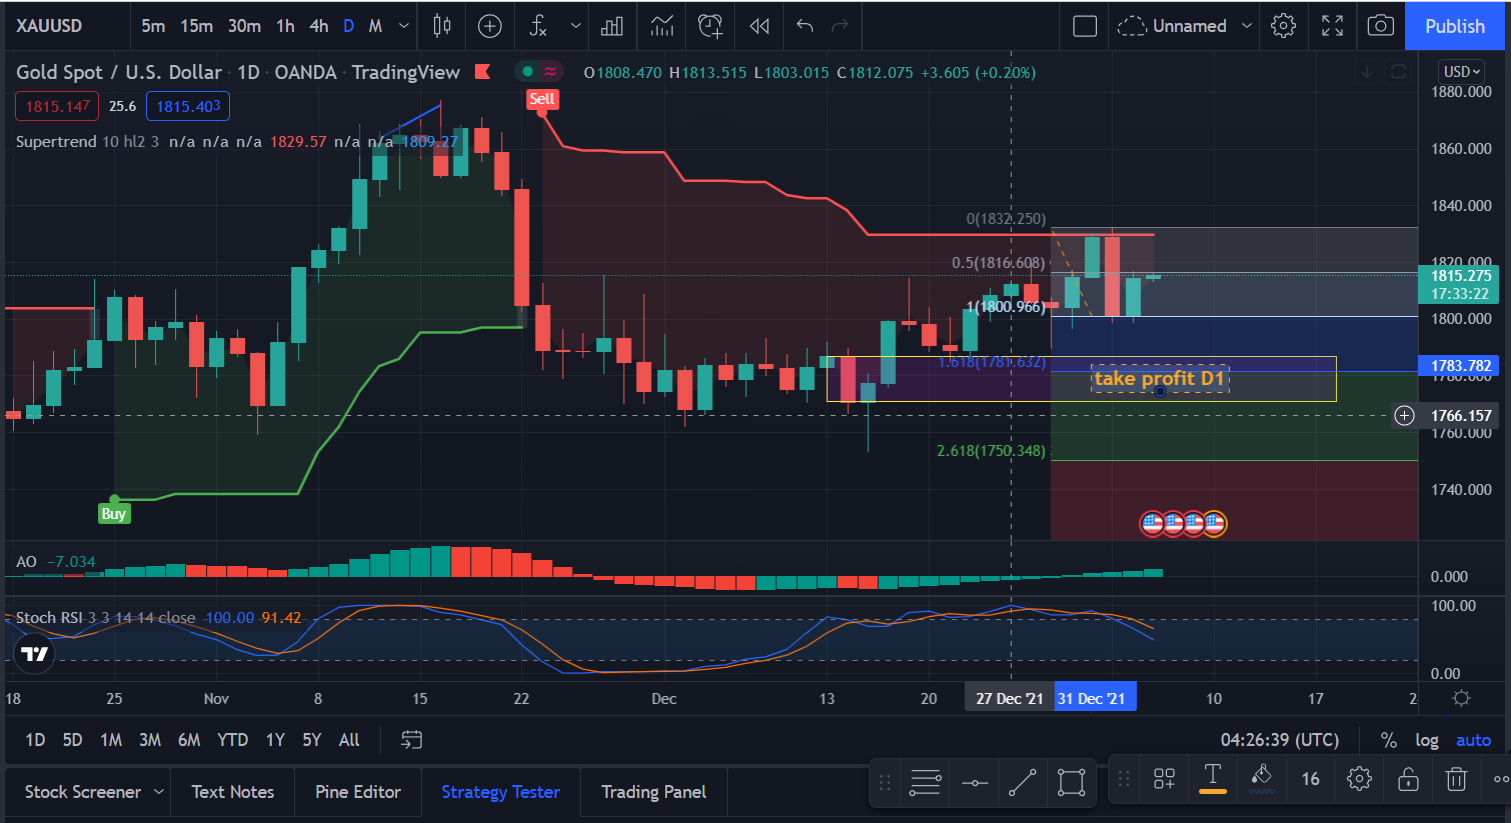This screenshot has height=823, width=1511.
Task: Select the M monthly timeframe
Action: pyautogui.click(x=376, y=26)
